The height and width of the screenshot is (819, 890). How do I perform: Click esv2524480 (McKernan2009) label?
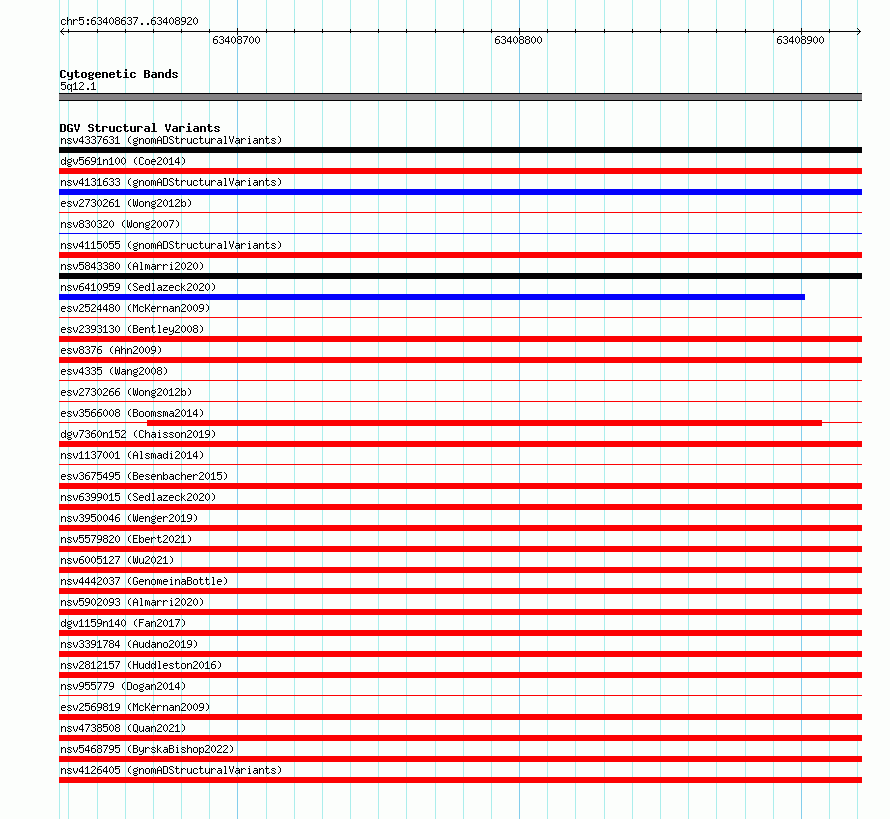point(135,308)
